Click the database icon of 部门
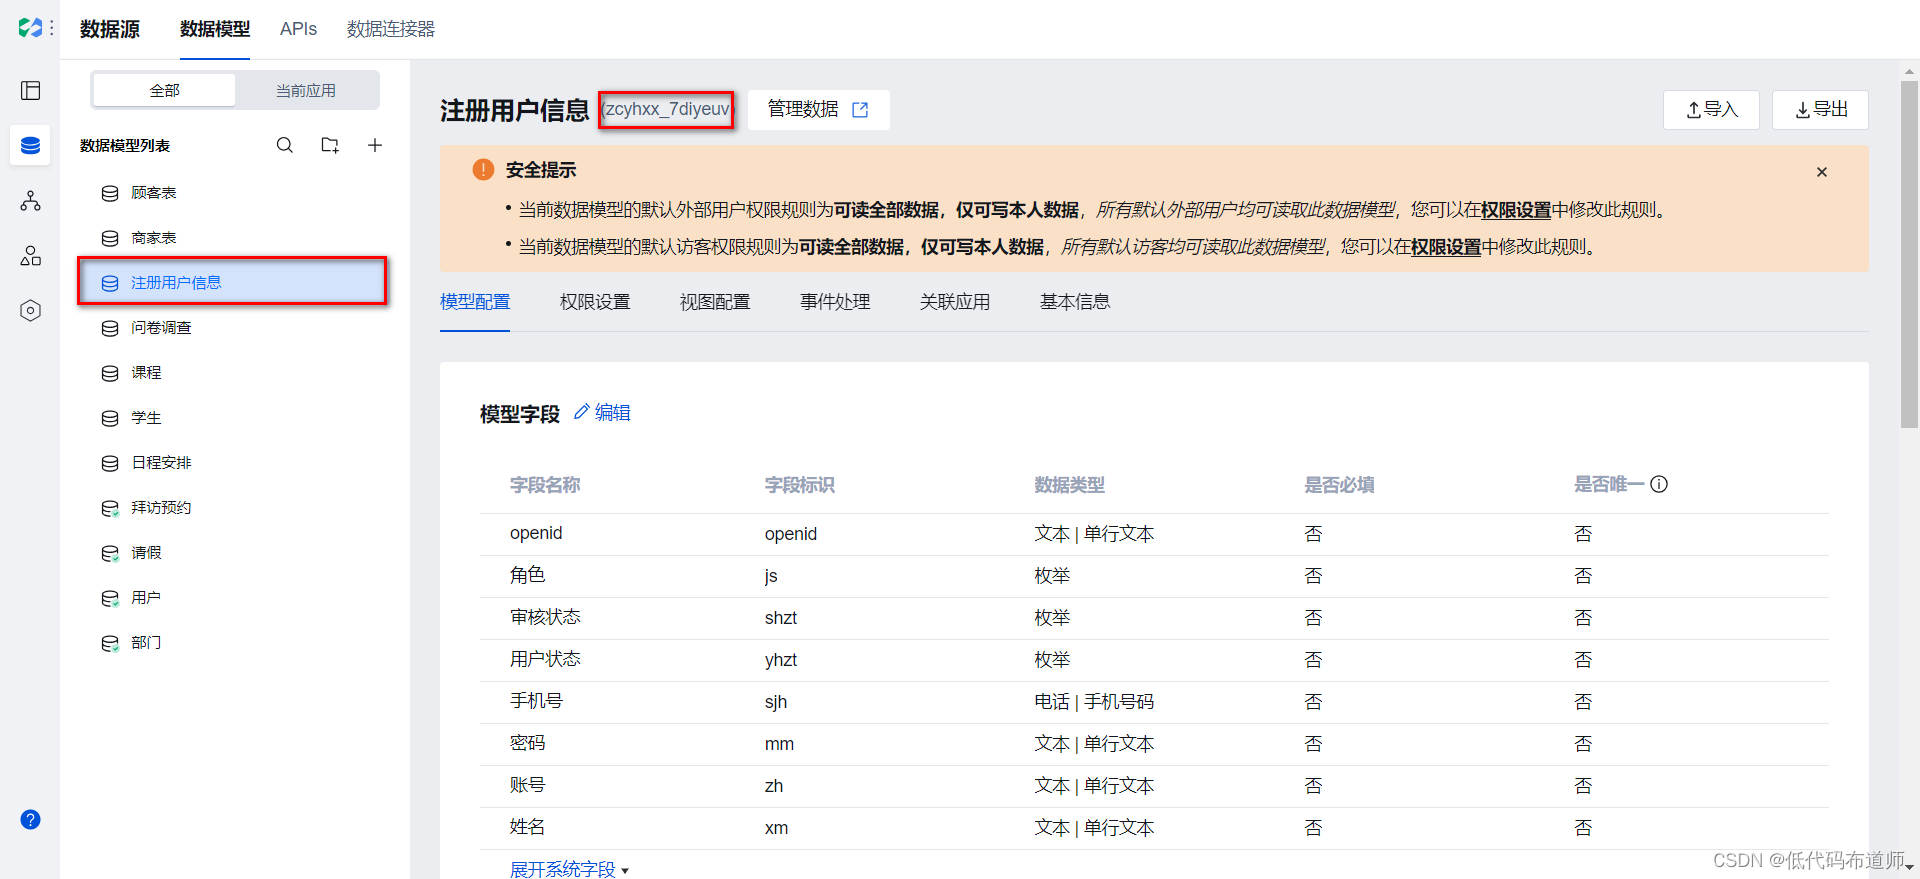The height and width of the screenshot is (879, 1920). click(x=110, y=643)
